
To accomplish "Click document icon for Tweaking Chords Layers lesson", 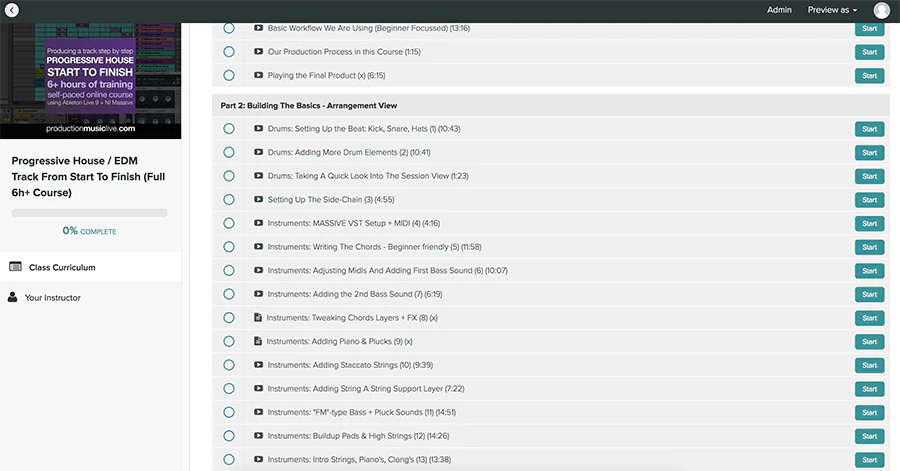I will point(258,318).
